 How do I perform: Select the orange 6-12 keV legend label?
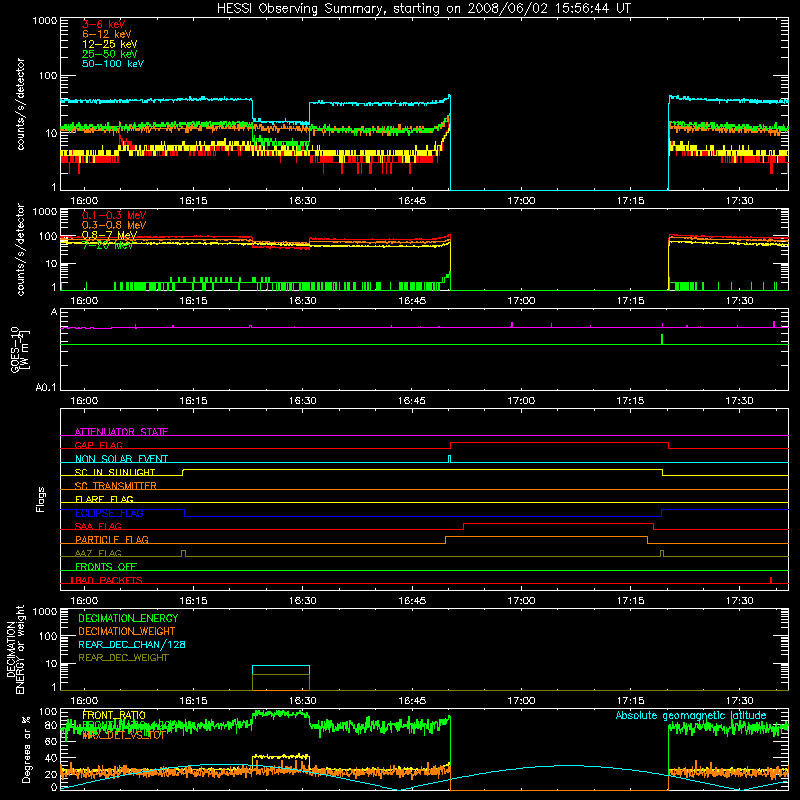(x=107, y=34)
